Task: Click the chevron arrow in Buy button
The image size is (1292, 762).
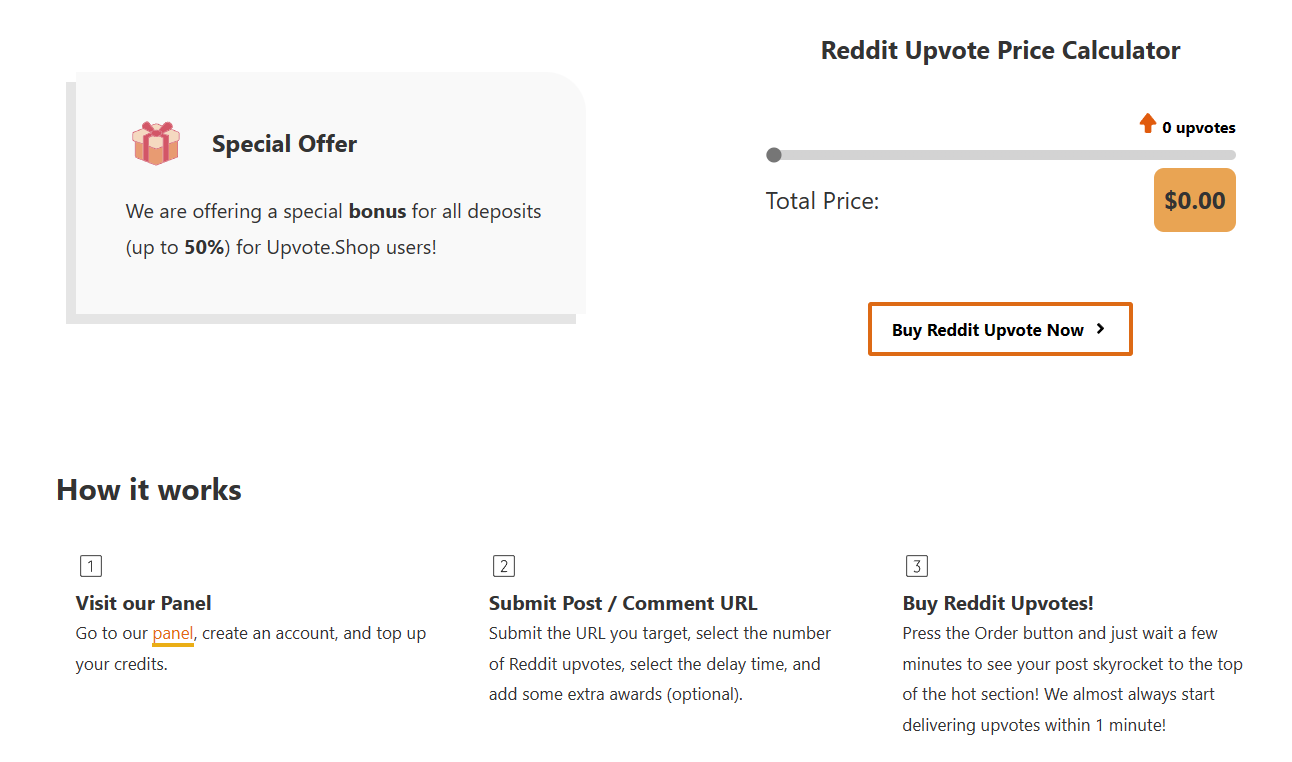Action: click(1100, 329)
